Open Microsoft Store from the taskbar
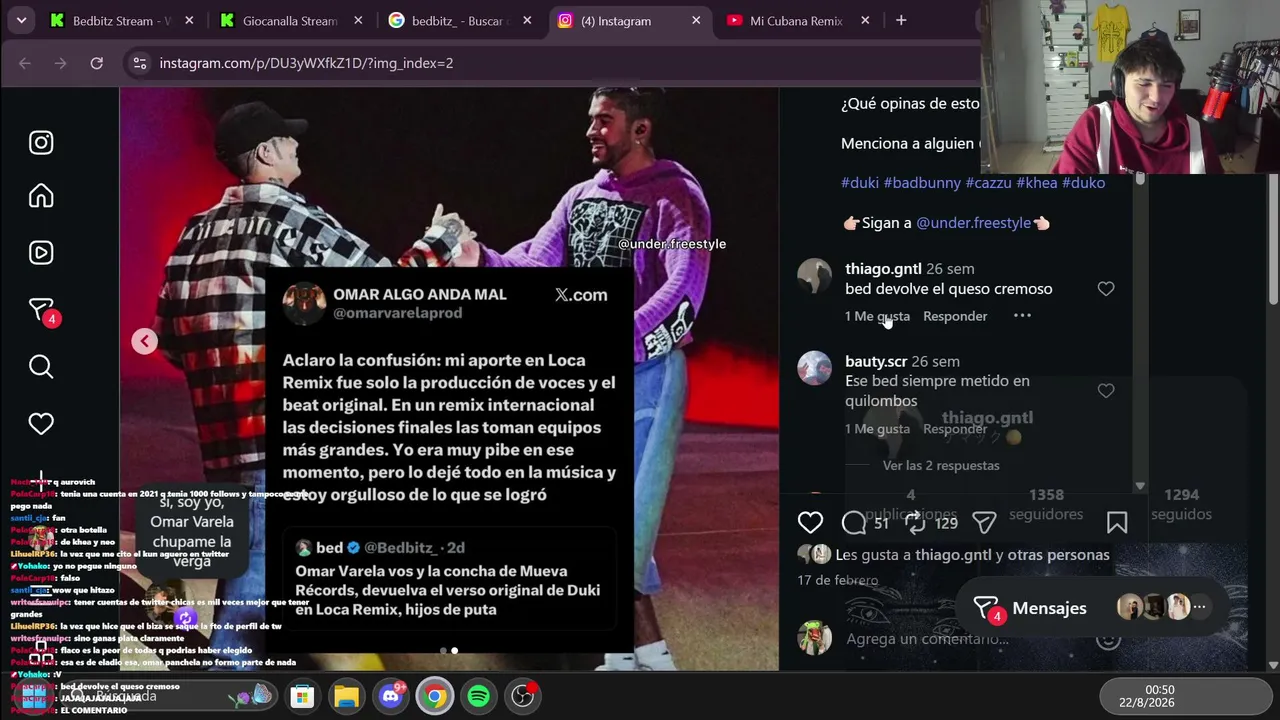1280x720 pixels. pos(302,696)
